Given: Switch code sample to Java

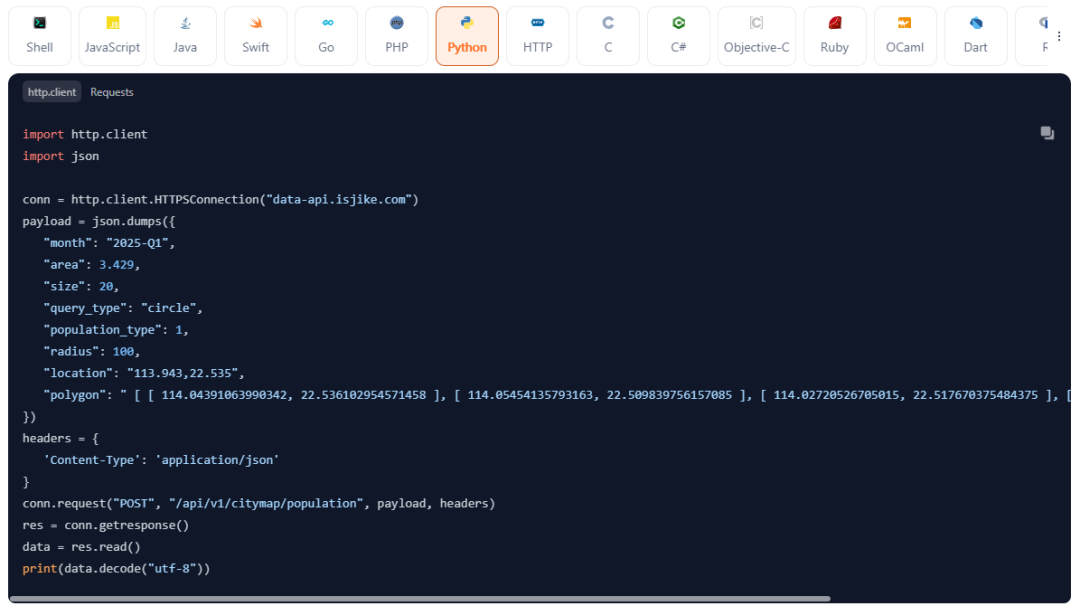Looking at the screenshot, I should [185, 36].
